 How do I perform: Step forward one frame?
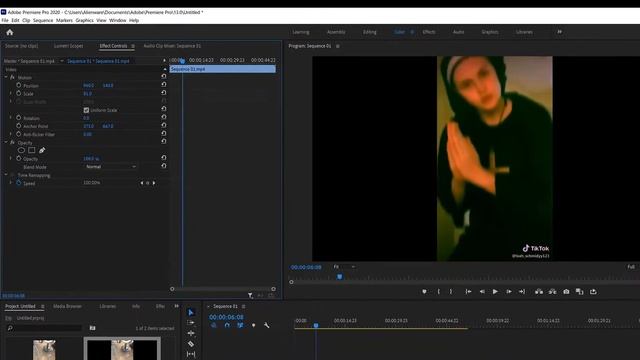[509, 291]
